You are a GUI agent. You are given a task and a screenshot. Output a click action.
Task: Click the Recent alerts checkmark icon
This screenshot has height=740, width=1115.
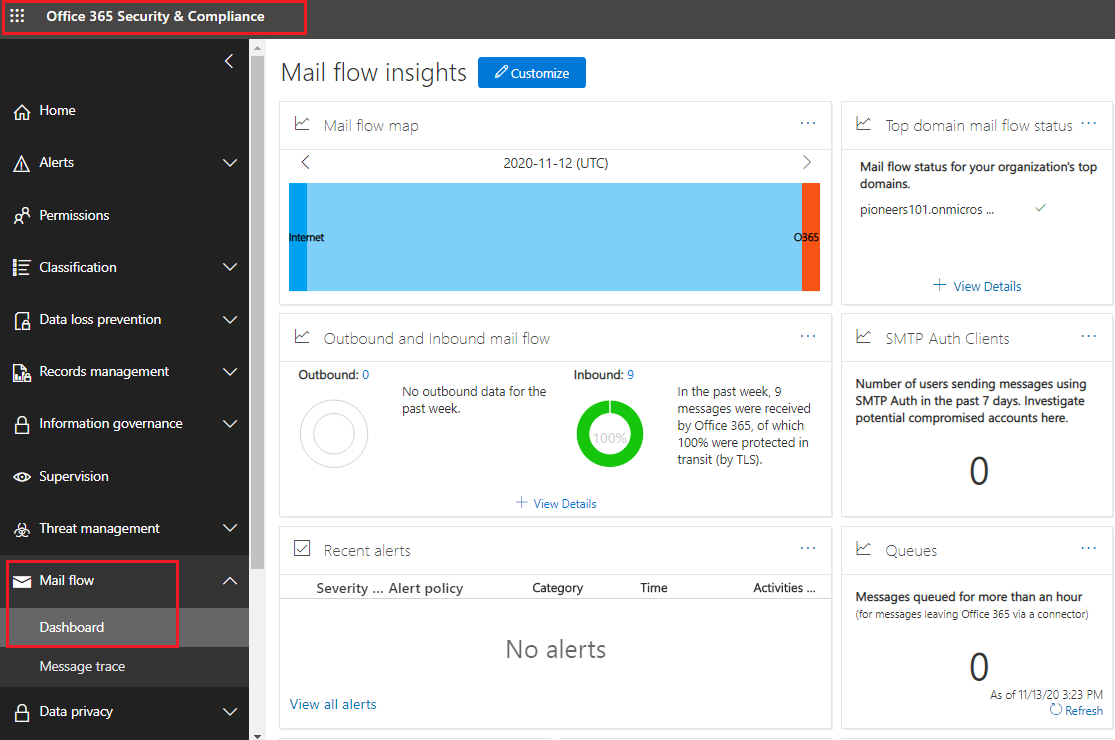tap(302, 548)
